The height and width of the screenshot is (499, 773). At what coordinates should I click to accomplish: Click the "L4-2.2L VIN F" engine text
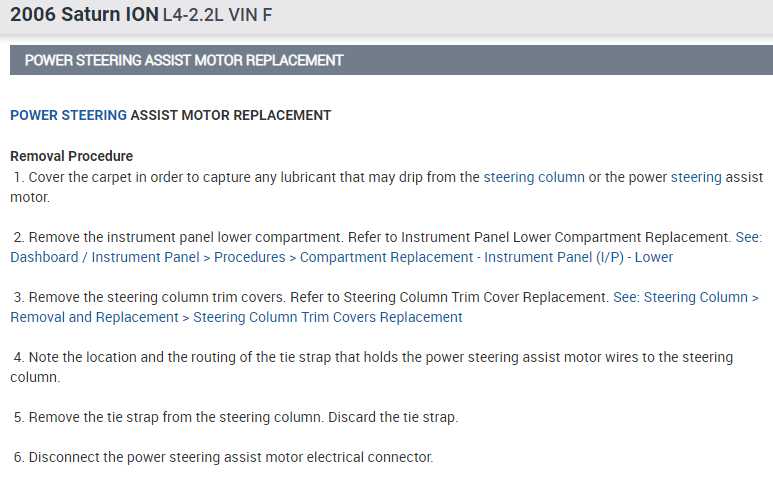tap(217, 16)
